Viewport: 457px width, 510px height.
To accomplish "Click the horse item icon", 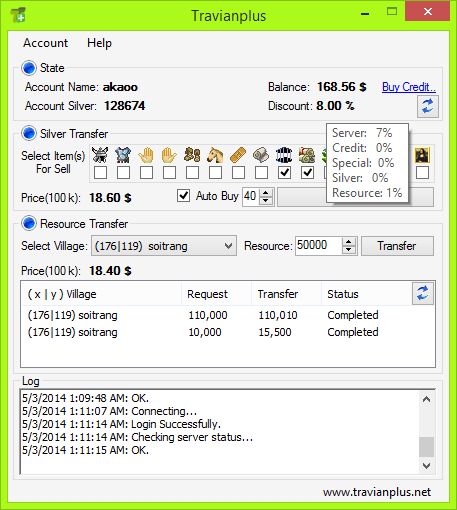I will pyautogui.click(x=215, y=155).
